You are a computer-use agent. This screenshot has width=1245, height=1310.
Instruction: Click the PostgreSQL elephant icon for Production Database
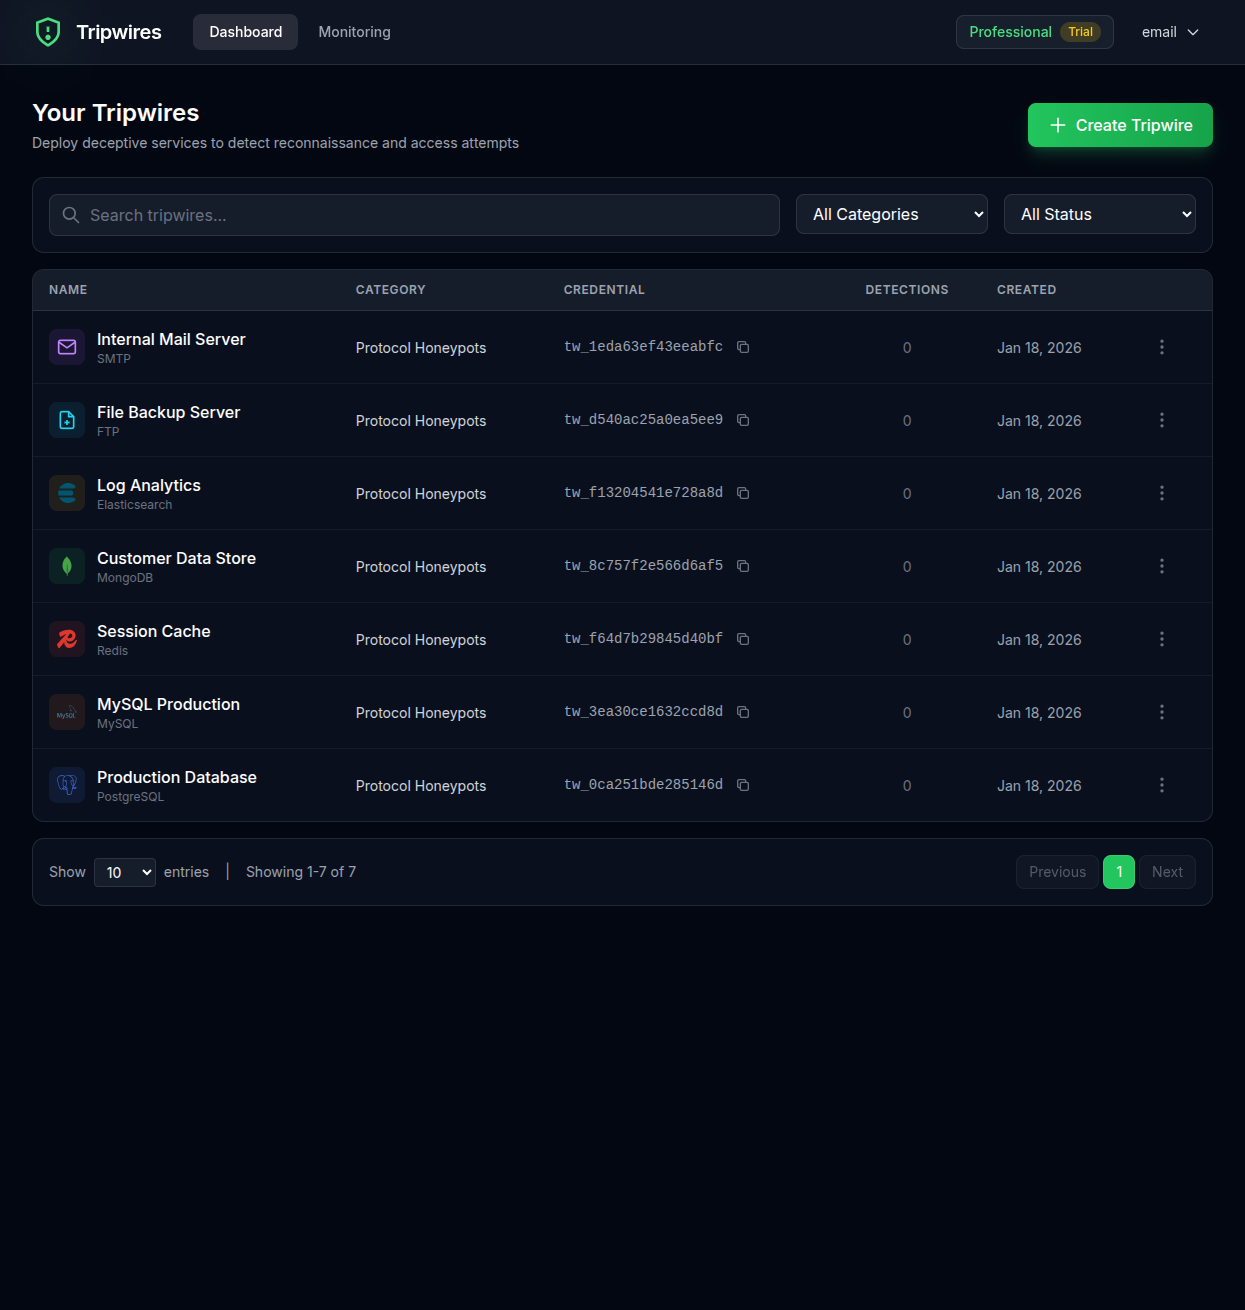pyautogui.click(x=66, y=785)
